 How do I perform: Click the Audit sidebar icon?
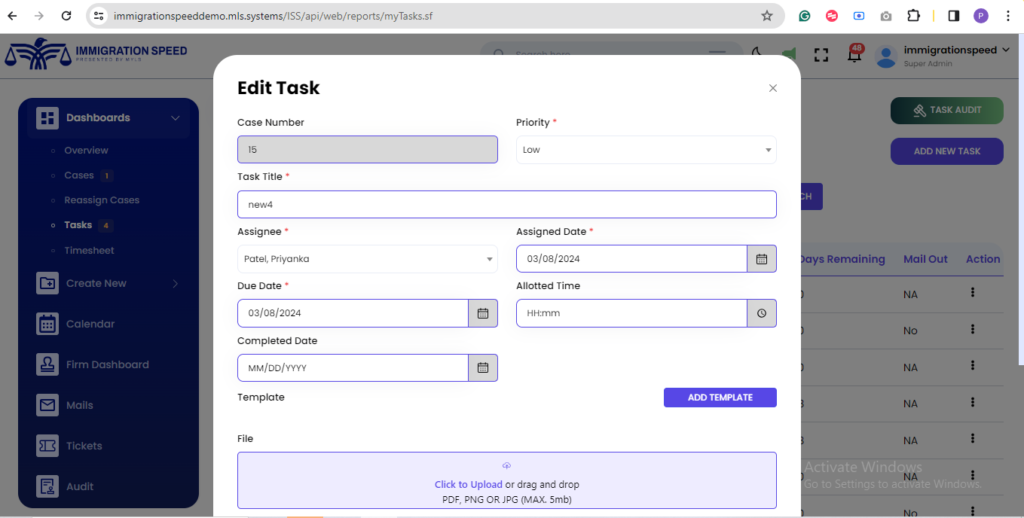48,486
